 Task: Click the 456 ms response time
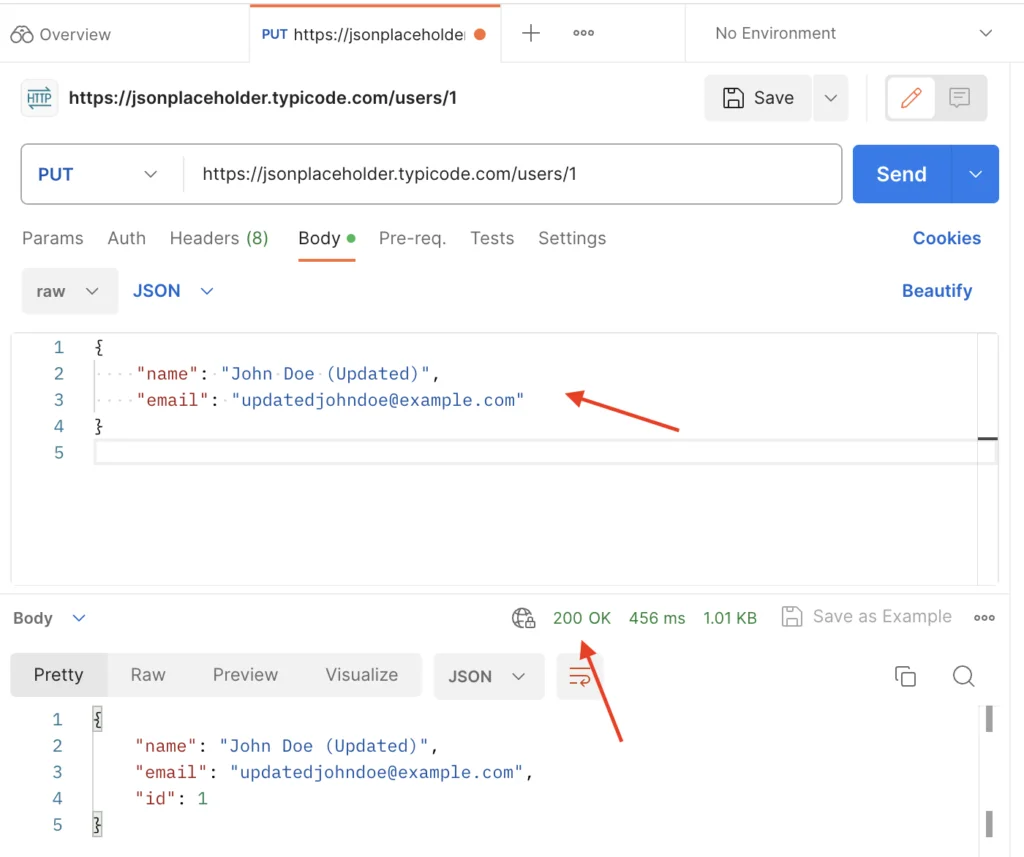[657, 618]
